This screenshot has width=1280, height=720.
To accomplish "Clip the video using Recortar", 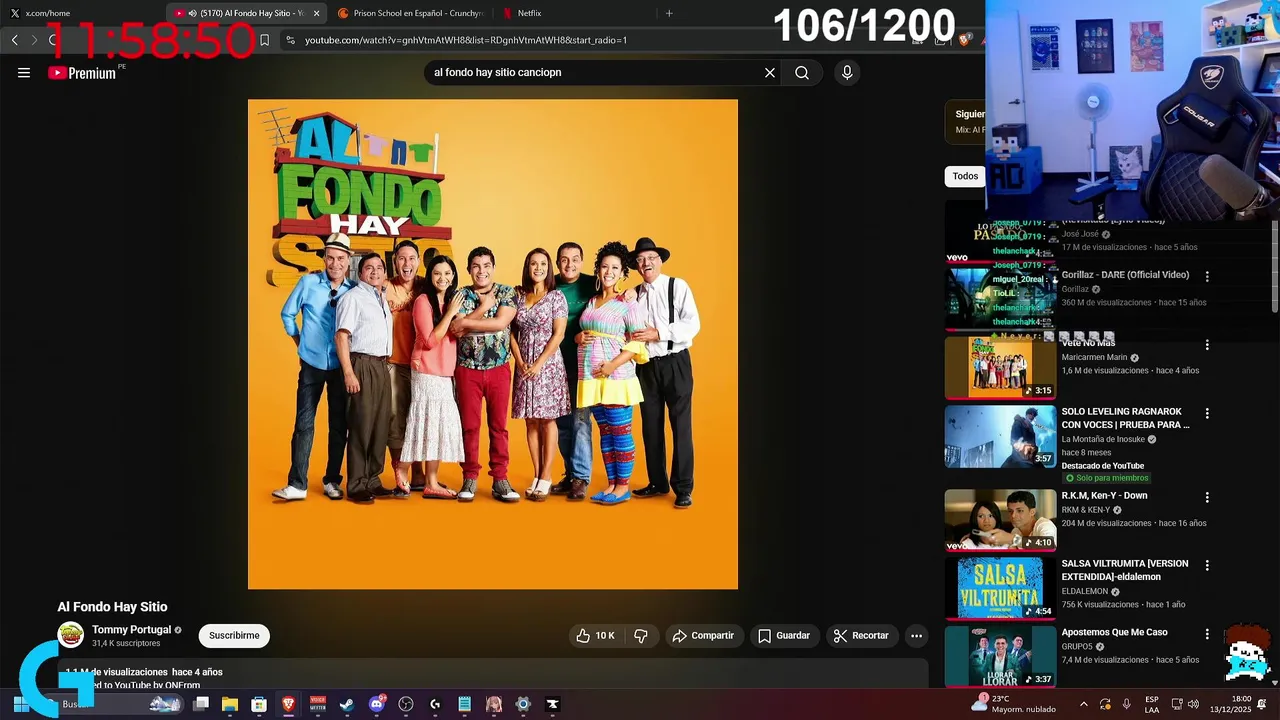I will 862,635.
